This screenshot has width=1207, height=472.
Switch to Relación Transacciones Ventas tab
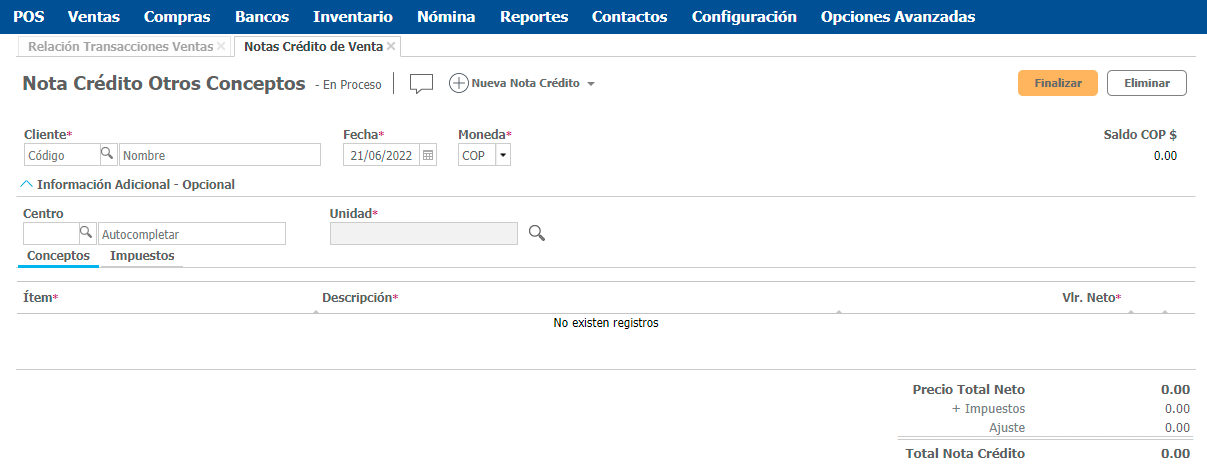click(120, 47)
